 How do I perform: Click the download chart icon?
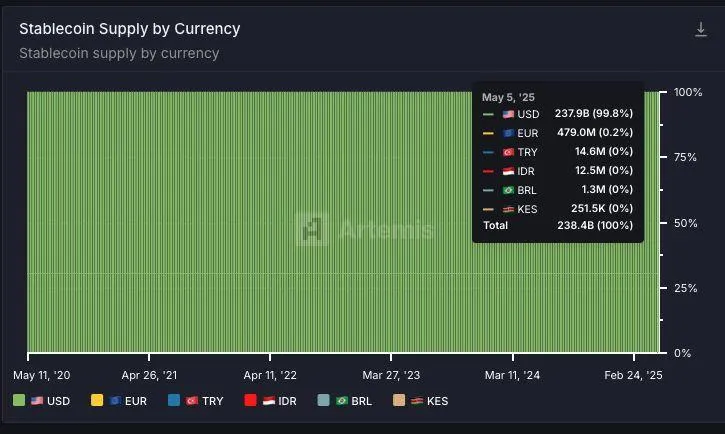(x=701, y=30)
